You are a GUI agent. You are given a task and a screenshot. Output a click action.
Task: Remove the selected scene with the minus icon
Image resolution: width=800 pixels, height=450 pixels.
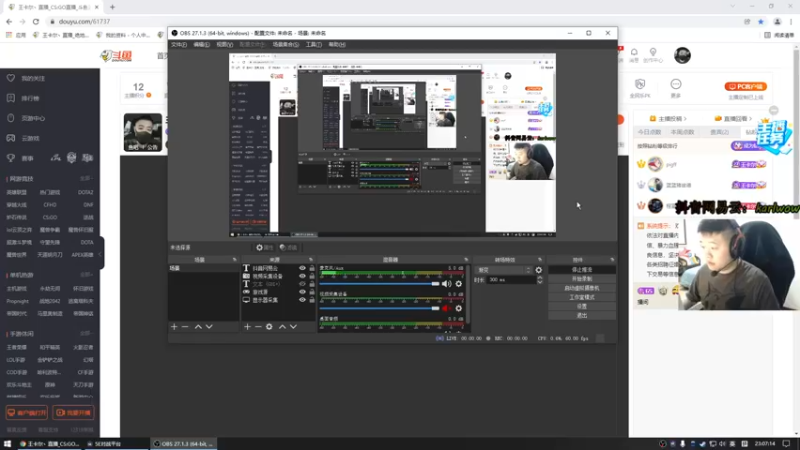point(185,327)
